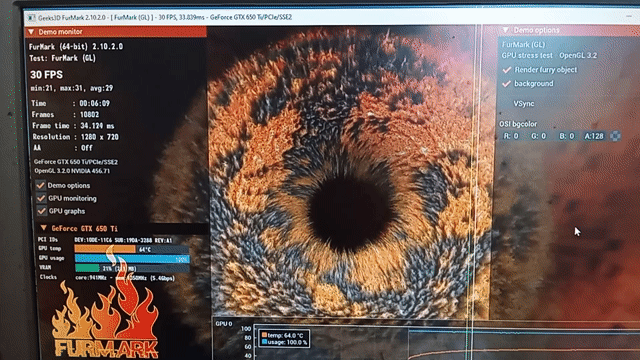Click the FurMark flame logo
Viewport: 640px width, 360px height.
pos(106,320)
